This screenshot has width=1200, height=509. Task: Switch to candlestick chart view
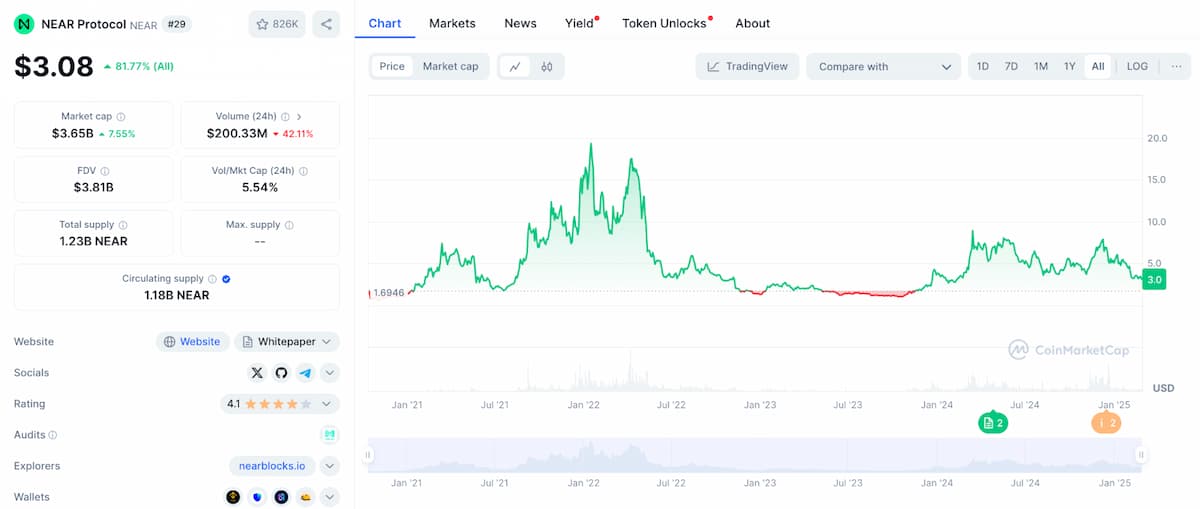coord(547,67)
